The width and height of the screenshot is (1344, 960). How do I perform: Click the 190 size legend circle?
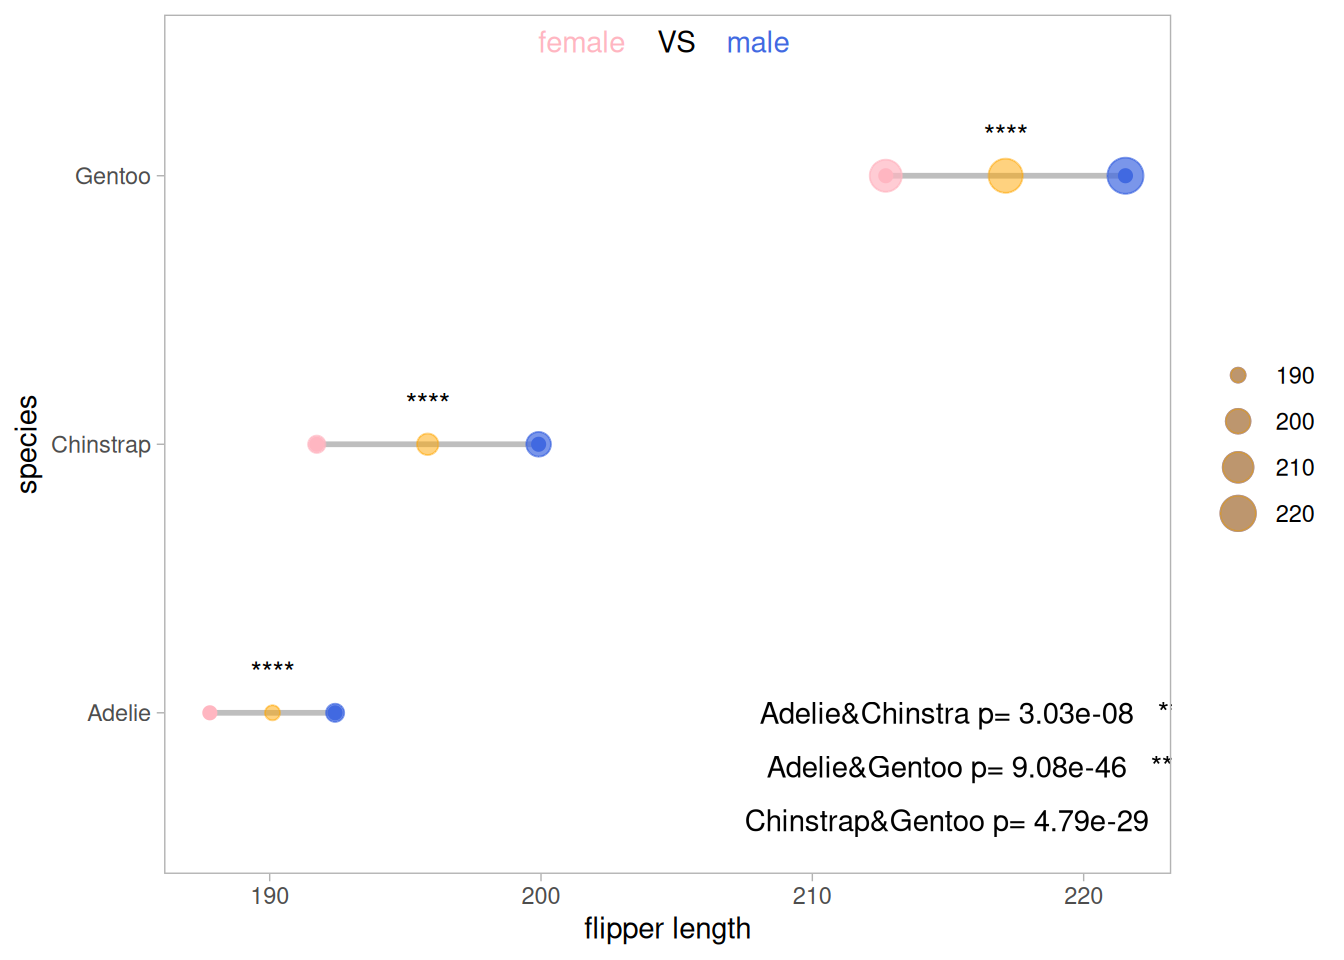(1238, 376)
